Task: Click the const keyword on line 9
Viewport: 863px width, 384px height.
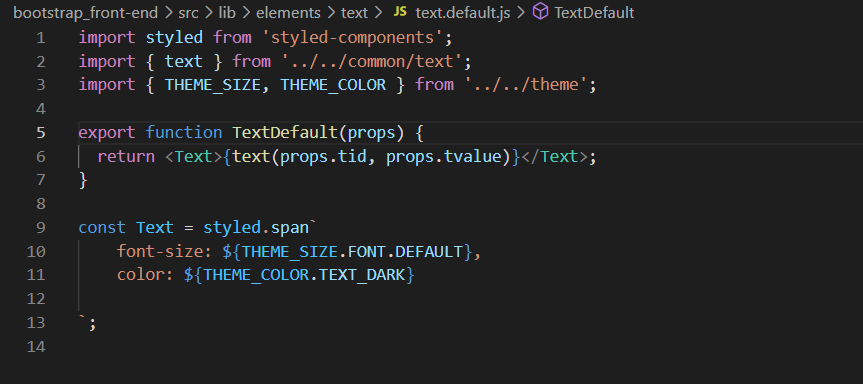Action: (x=102, y=228)
